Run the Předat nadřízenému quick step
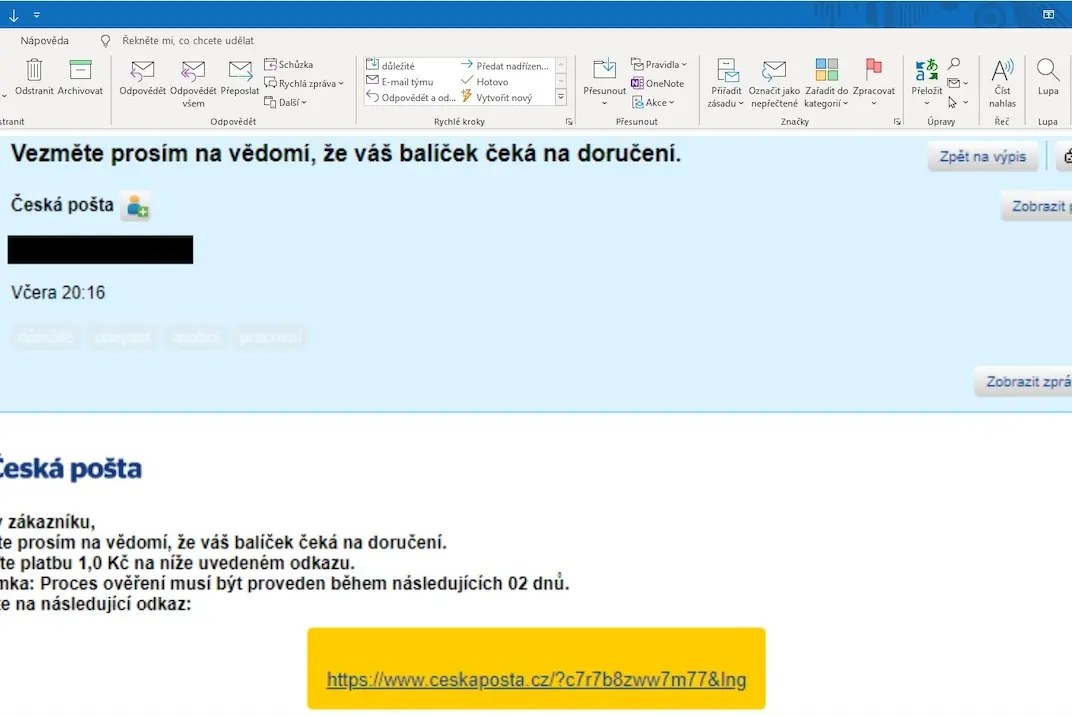 click(505, 66)
